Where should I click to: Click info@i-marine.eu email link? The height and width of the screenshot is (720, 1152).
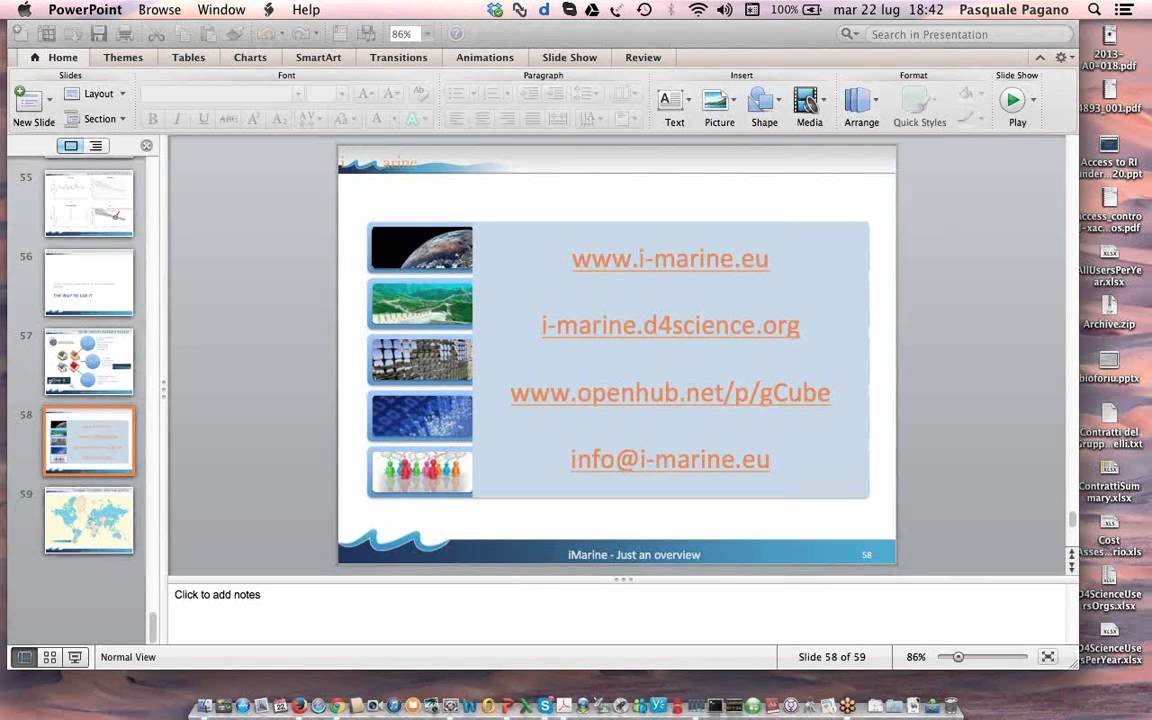point(670,459)
